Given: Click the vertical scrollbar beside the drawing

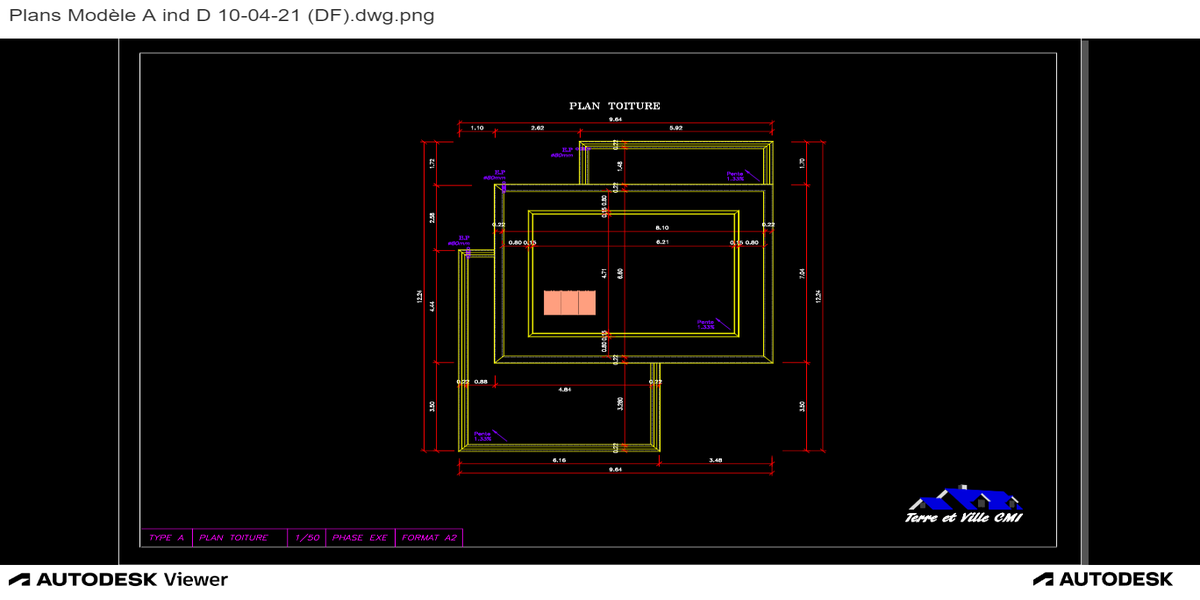Looking at the screenshot, I should (x=1084, y=301).
